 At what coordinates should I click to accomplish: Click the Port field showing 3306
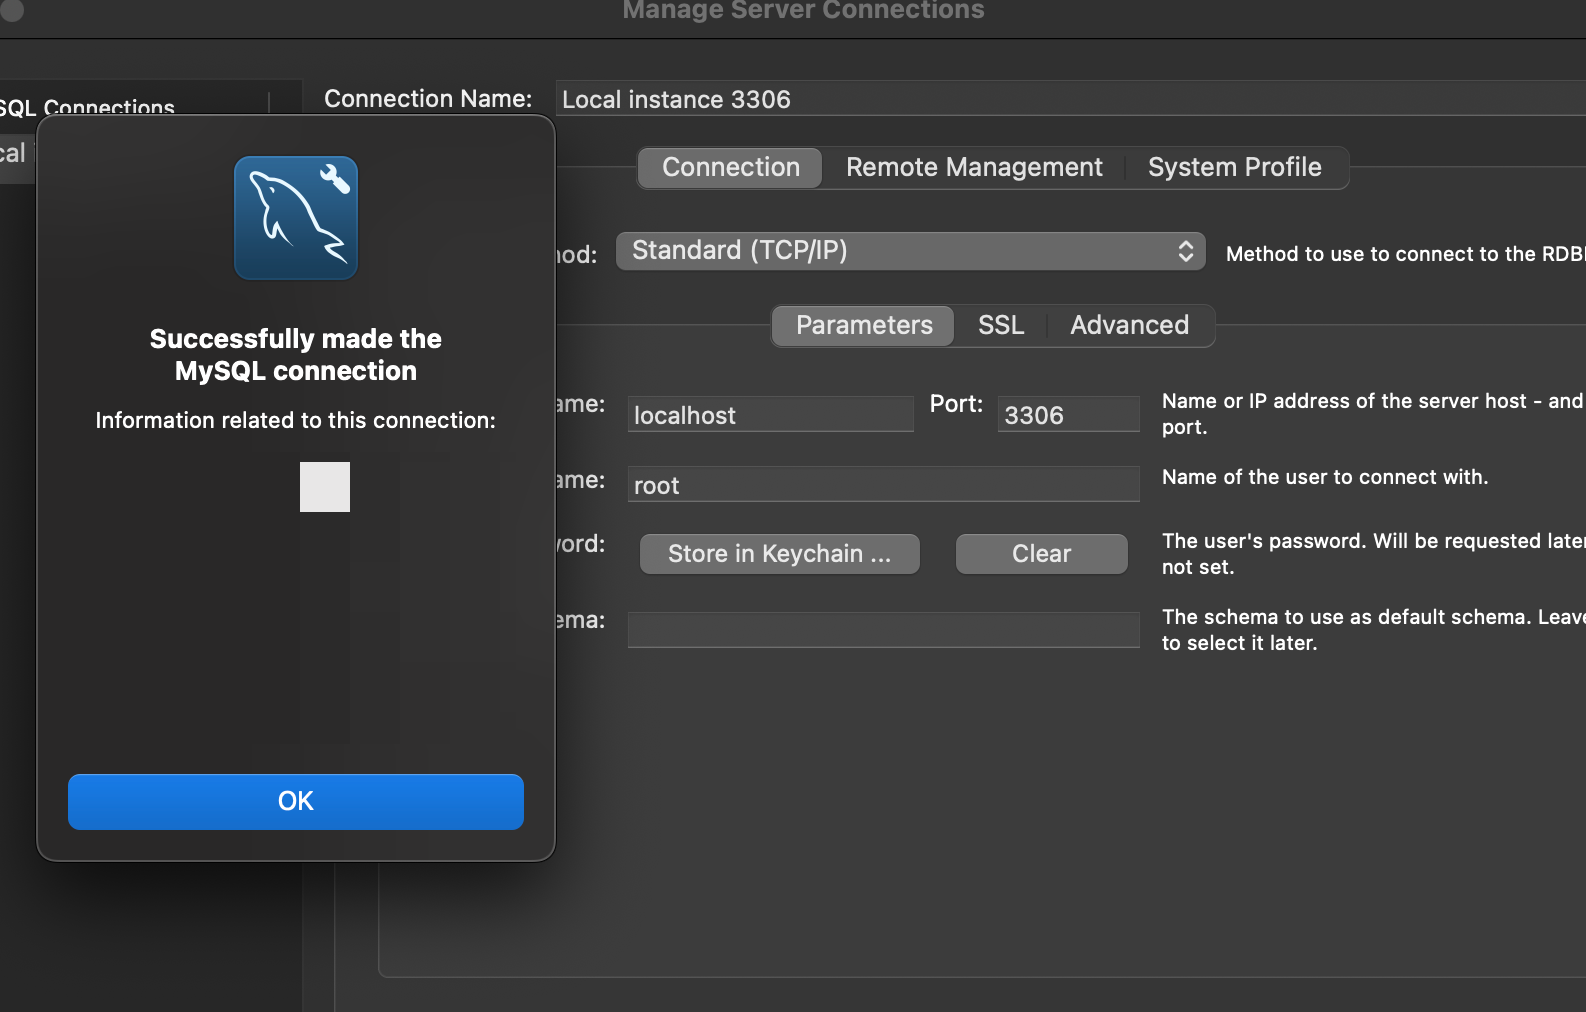(x=1068, y=415)
